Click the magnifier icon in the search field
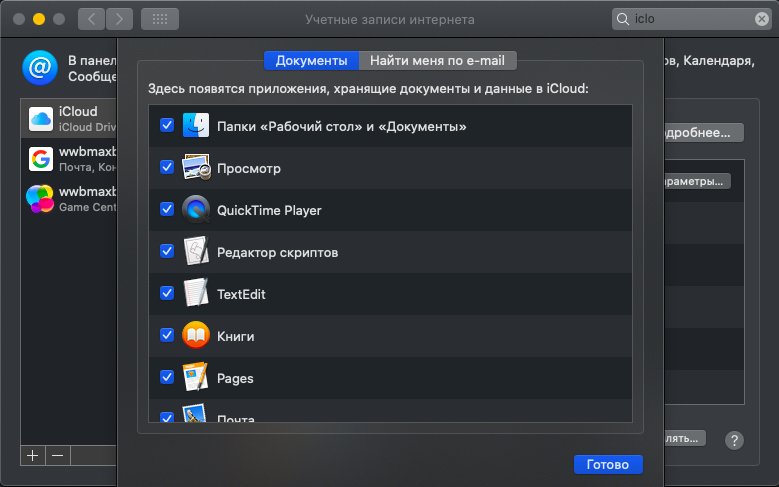Viewport: 779px width, 487px height. pyautogui.click(x=623, y=19)
